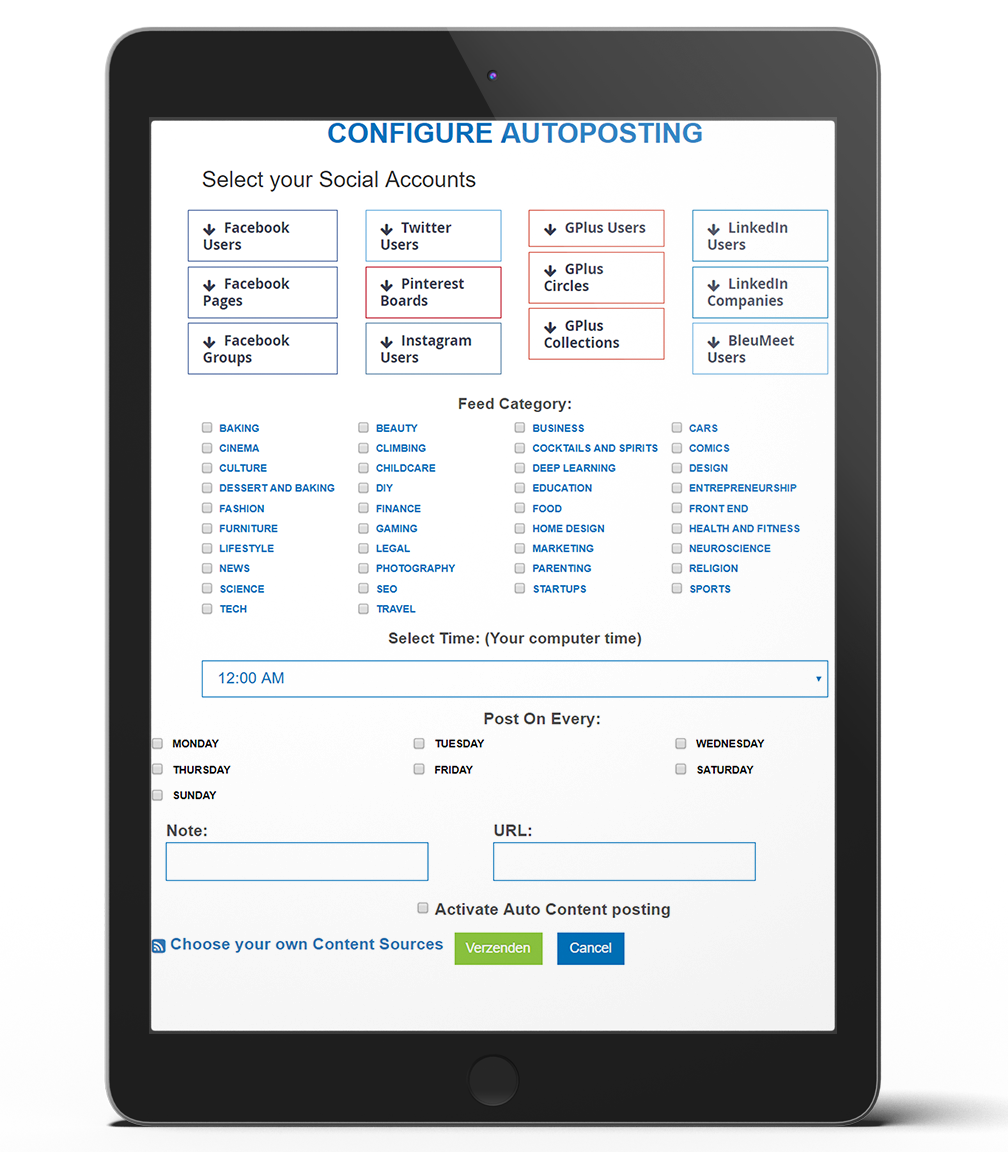Check the COCKTAILS AND SPIRITS category

(520, 447)
